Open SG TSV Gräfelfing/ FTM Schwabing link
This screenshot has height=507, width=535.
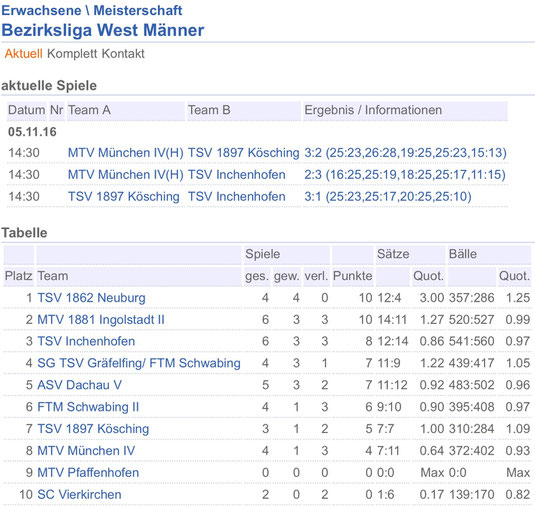139,363
